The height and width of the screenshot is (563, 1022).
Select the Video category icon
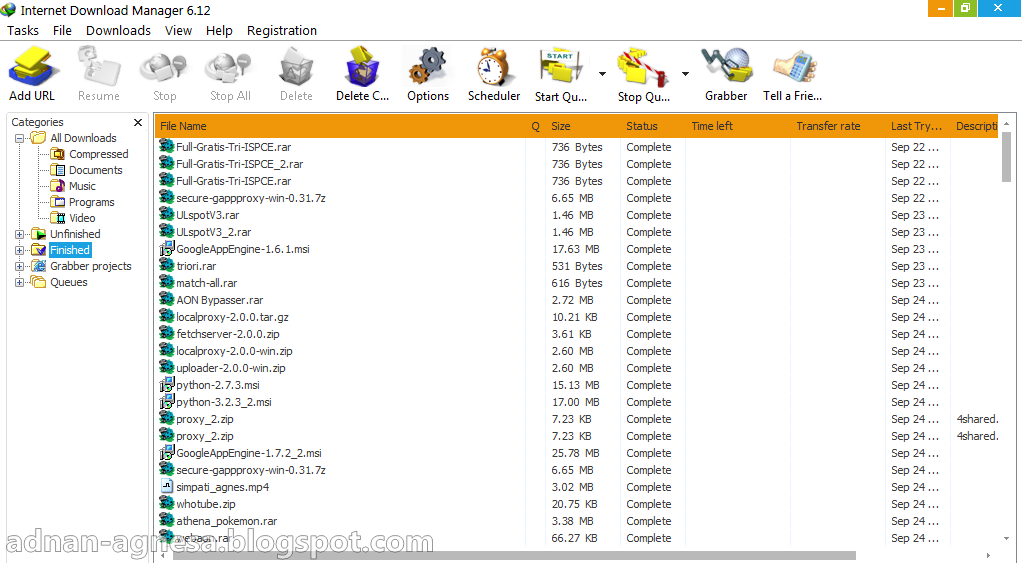coord(58,218)
